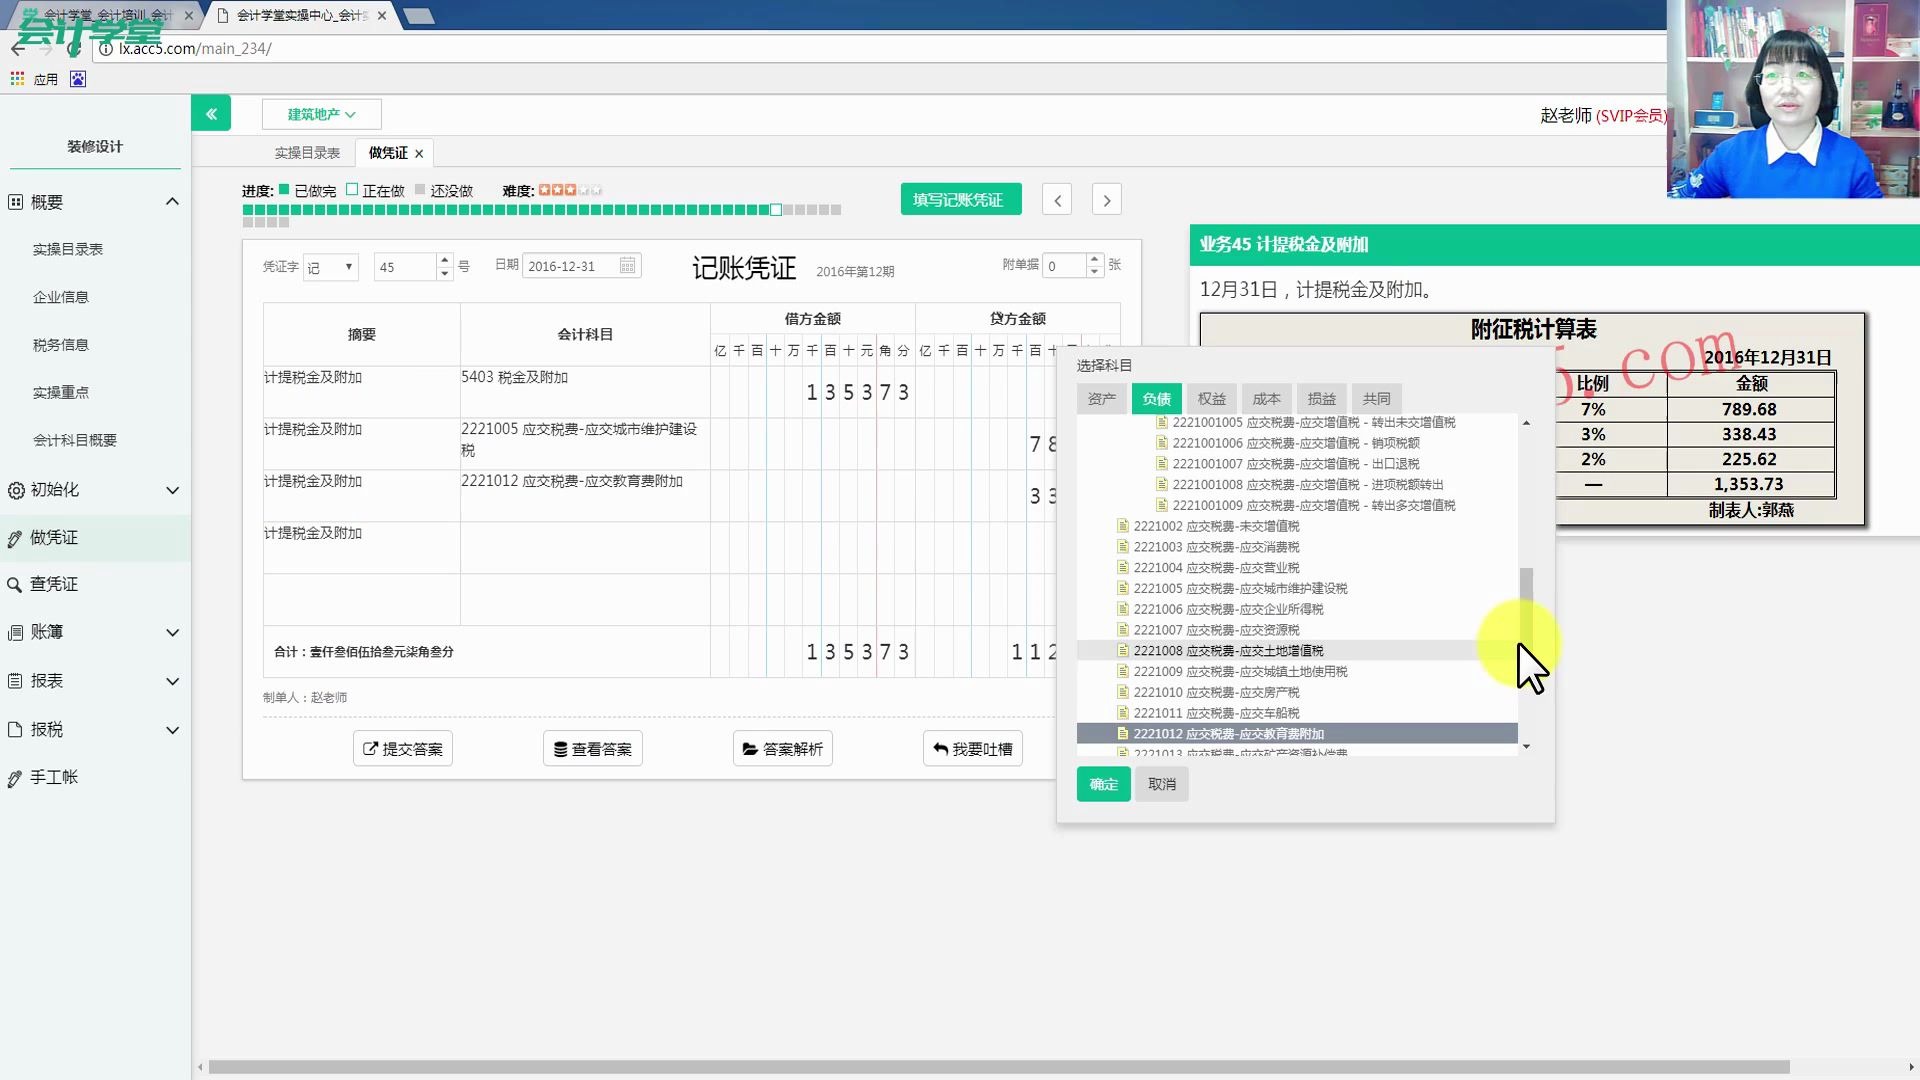
Task: Collapse the 概要 sidebar section
Action: pos(172,202)
